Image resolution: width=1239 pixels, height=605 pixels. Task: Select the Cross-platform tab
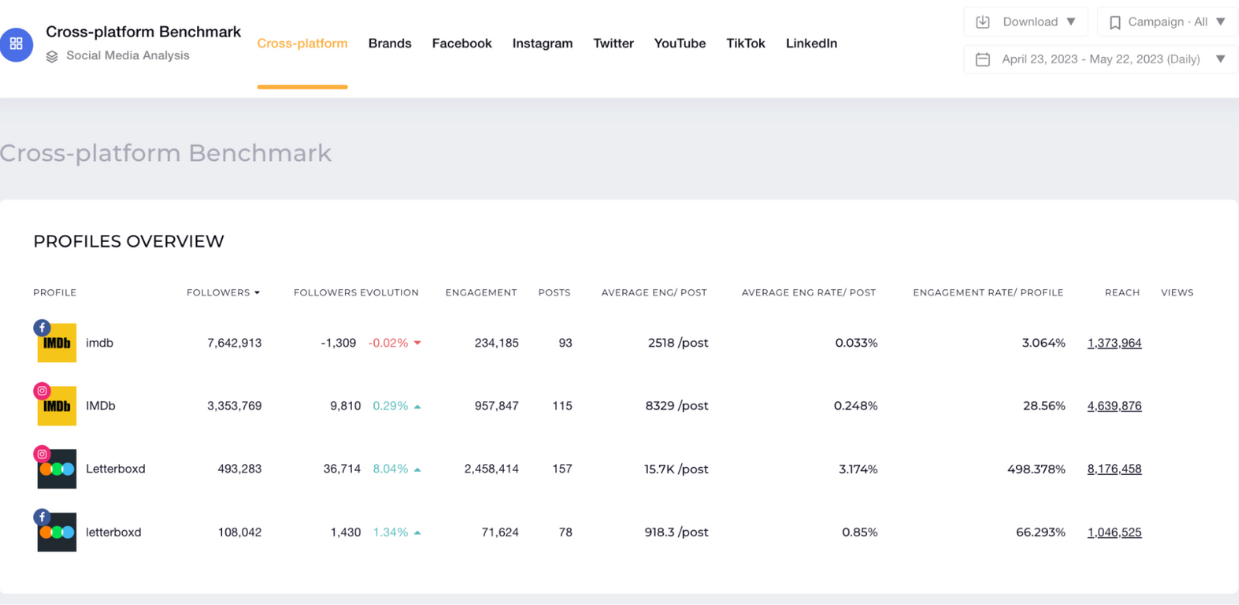point(302,43)
